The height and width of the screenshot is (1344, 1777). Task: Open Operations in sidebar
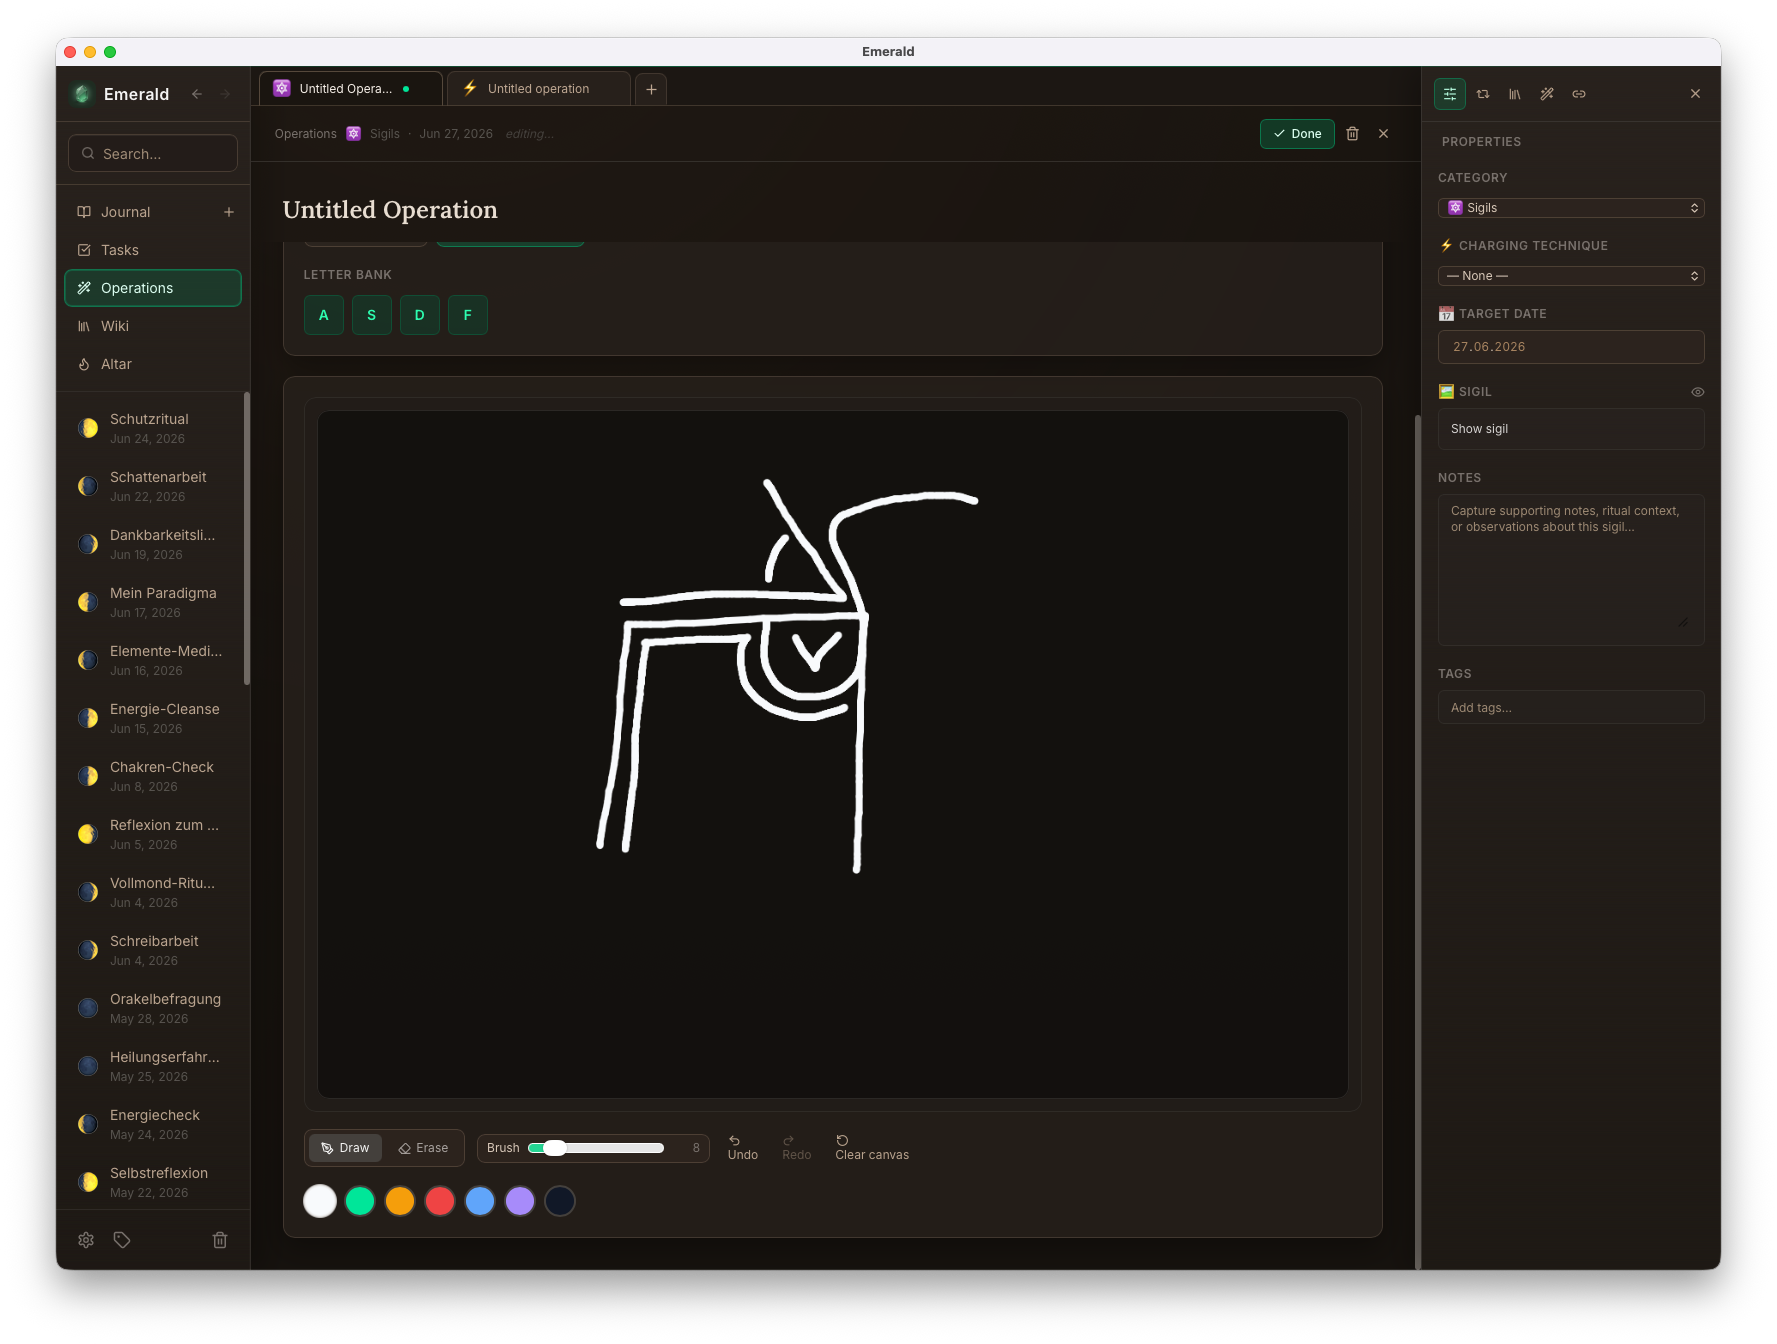coord(153,288)
